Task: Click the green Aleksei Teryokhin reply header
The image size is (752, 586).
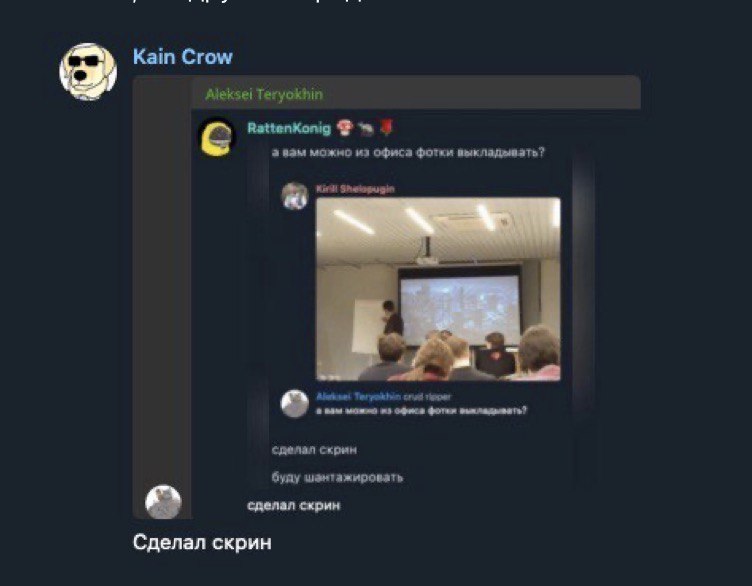Action: pyautogui.click(x=264, y=94)
